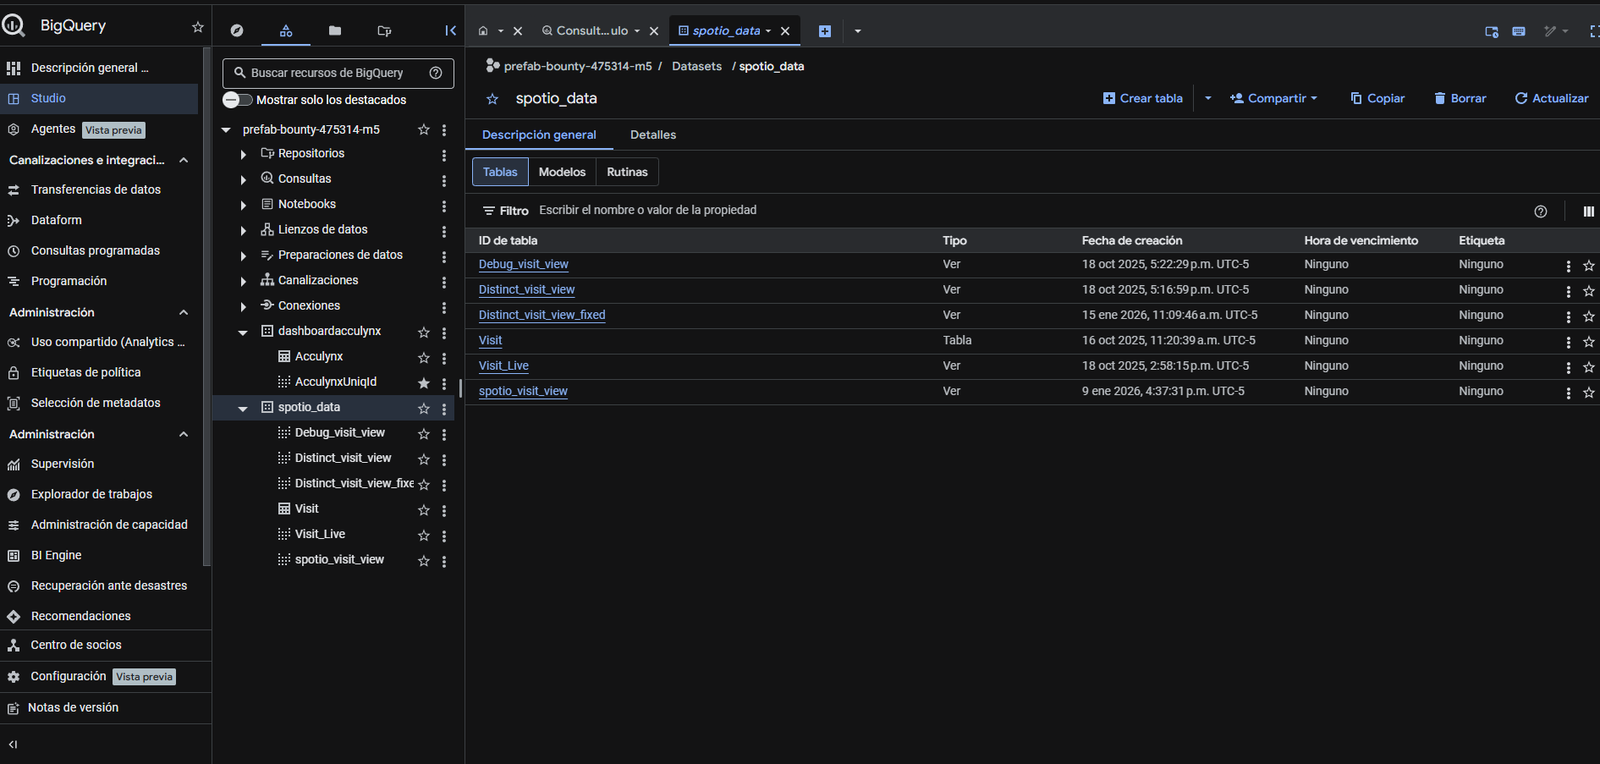This screenshot has width=1600, height=764.
Task: Click the Actualizar button
Action: (1551, 98)
